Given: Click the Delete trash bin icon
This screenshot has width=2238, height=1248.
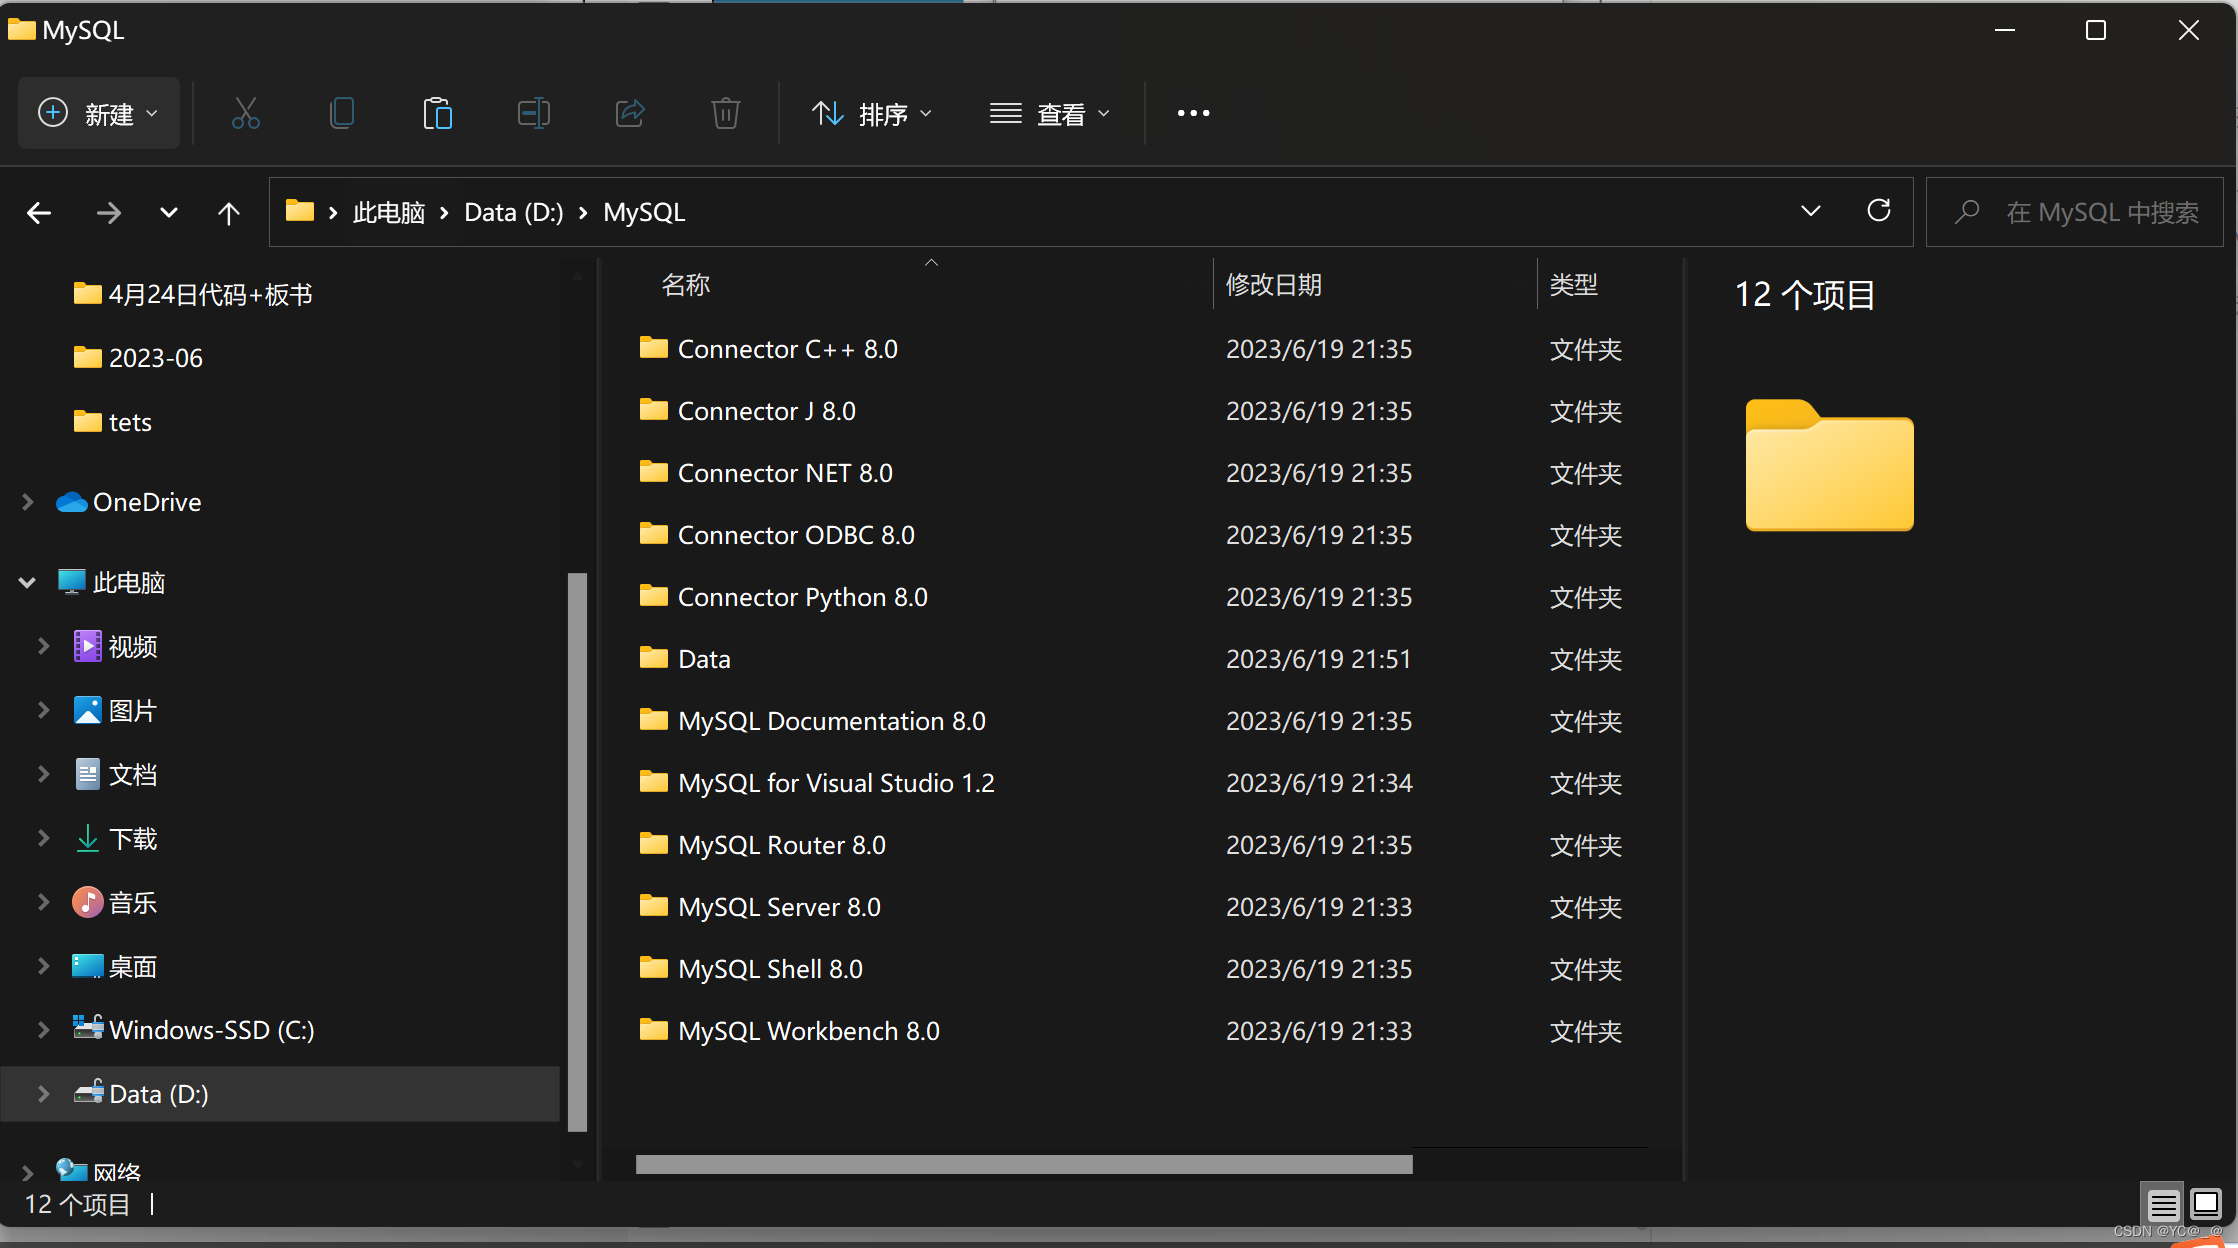Looking at the screenshot, I should tap(726, 113).
